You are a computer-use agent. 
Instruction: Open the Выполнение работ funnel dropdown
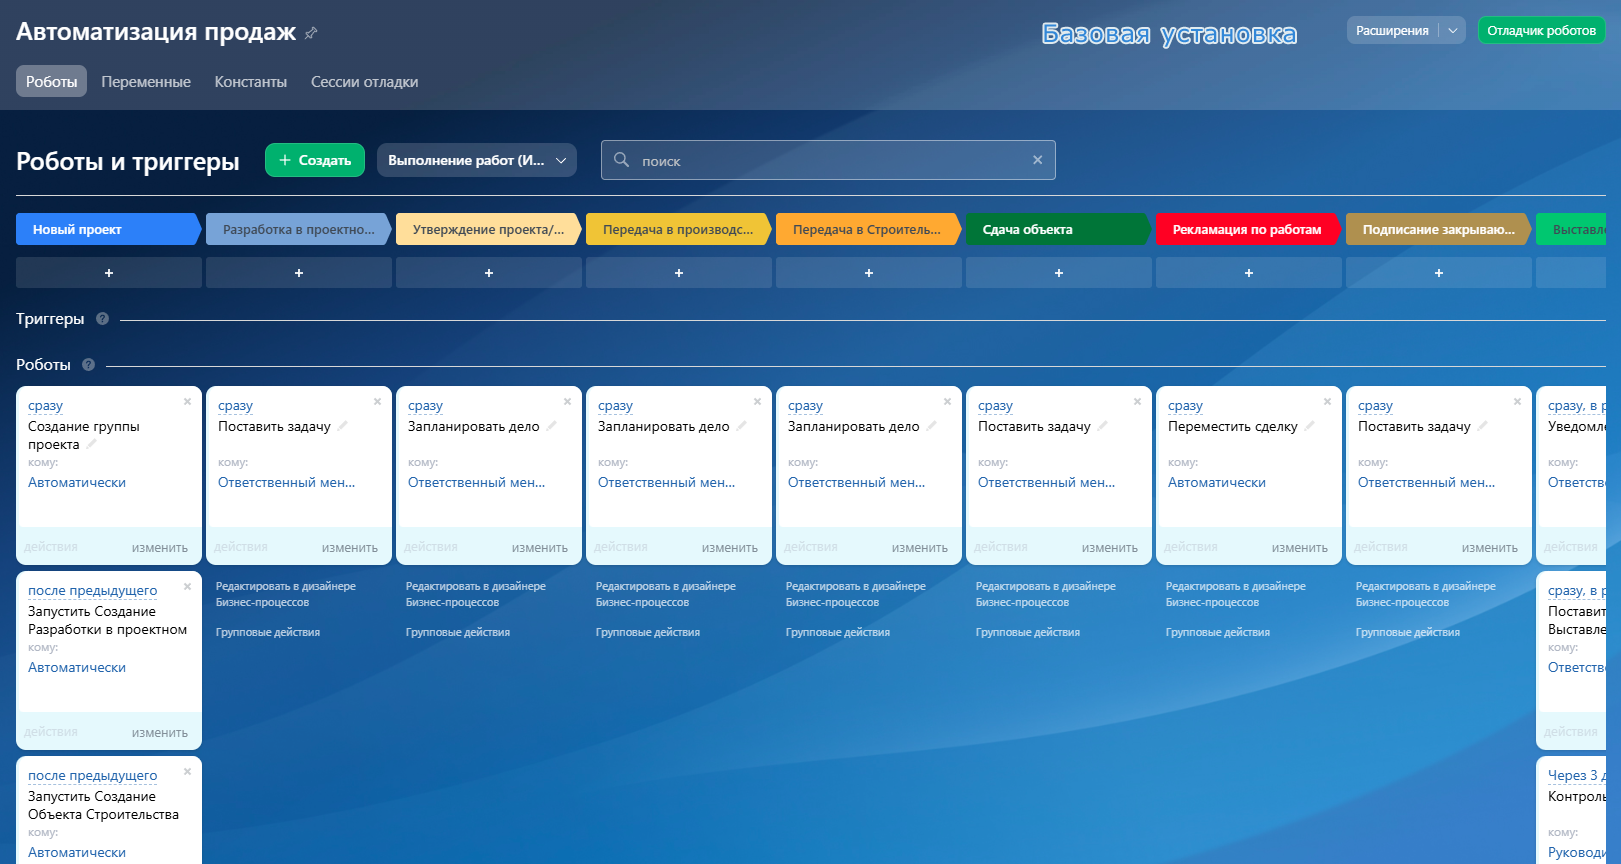[476, 160]
